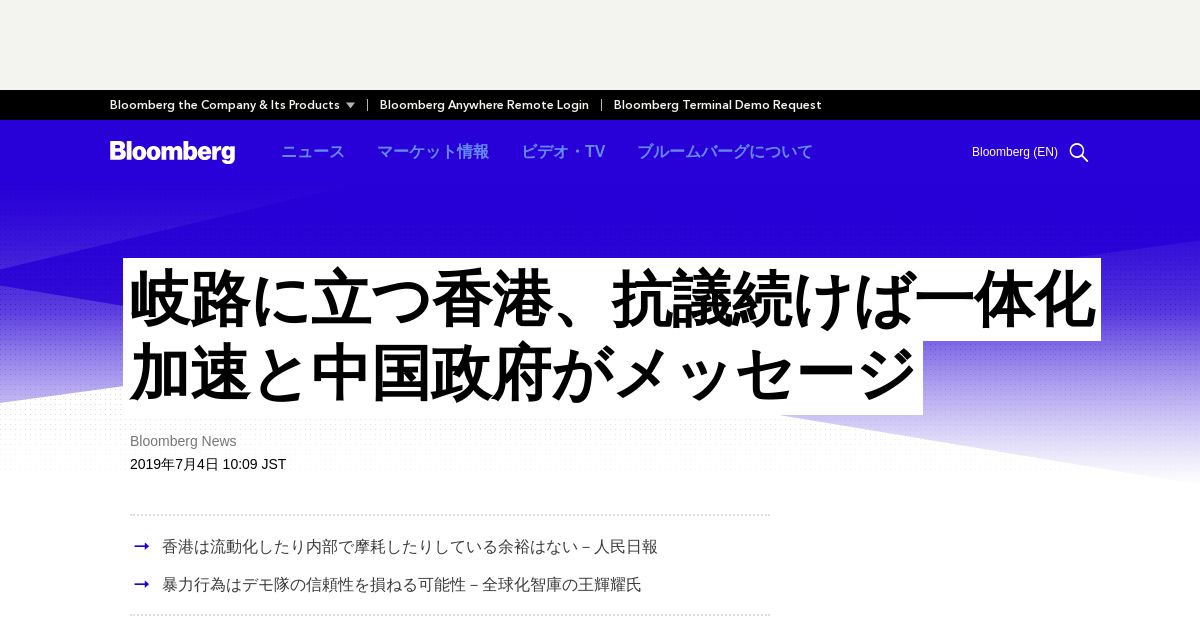Switch to Bloomberg (EN) edition
Image resolution: width=1200 pixels, height=630 pixels.
[1015, 152]
